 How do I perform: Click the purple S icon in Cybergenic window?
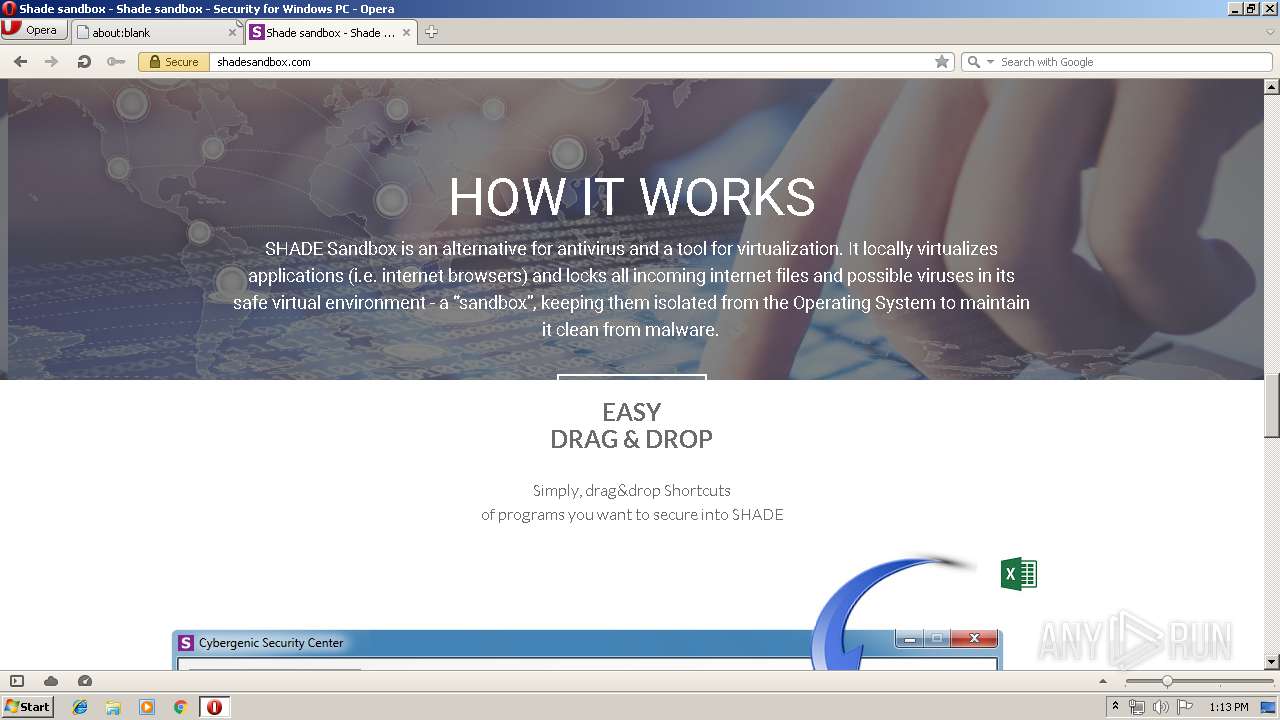pos(185,643)
